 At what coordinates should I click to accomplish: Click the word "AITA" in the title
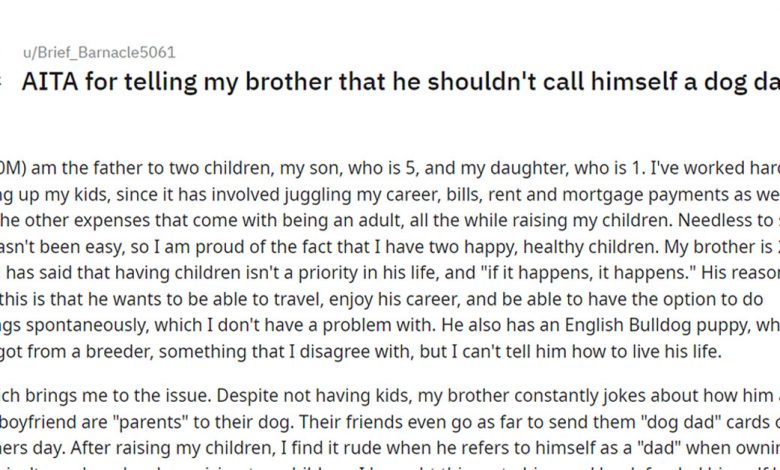48,83
